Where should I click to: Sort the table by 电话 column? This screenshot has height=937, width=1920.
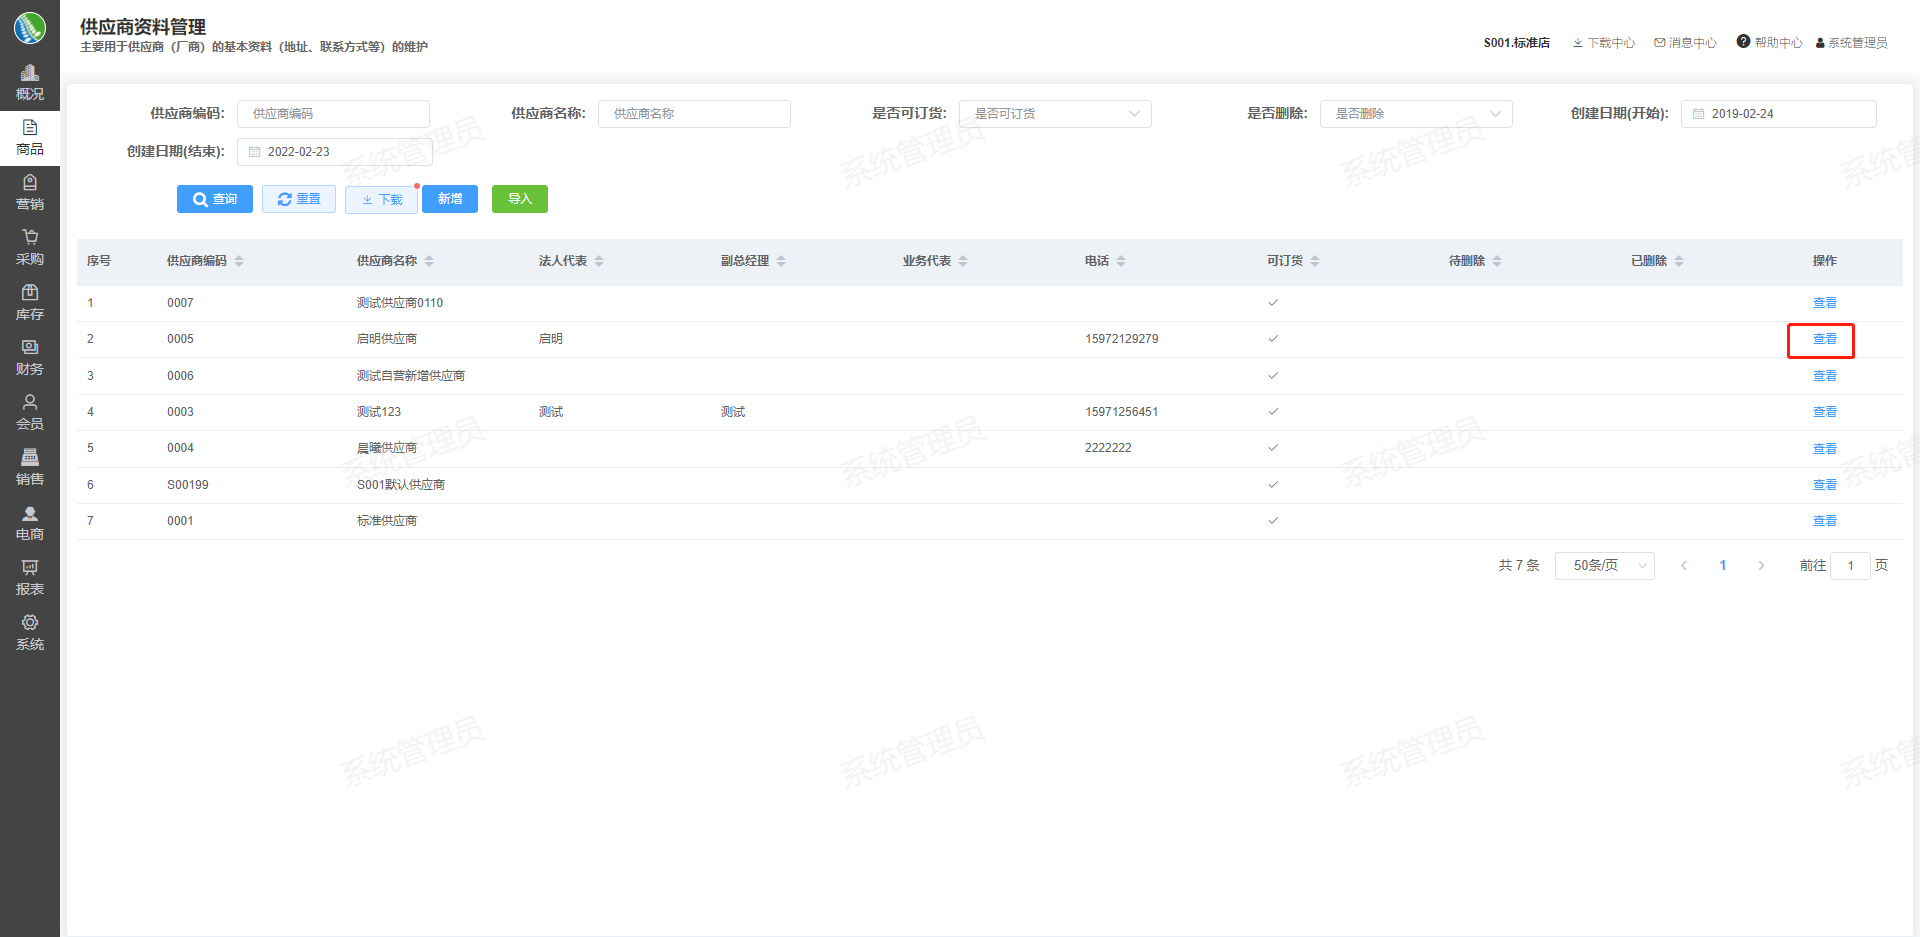click(x=1121, y=261)
